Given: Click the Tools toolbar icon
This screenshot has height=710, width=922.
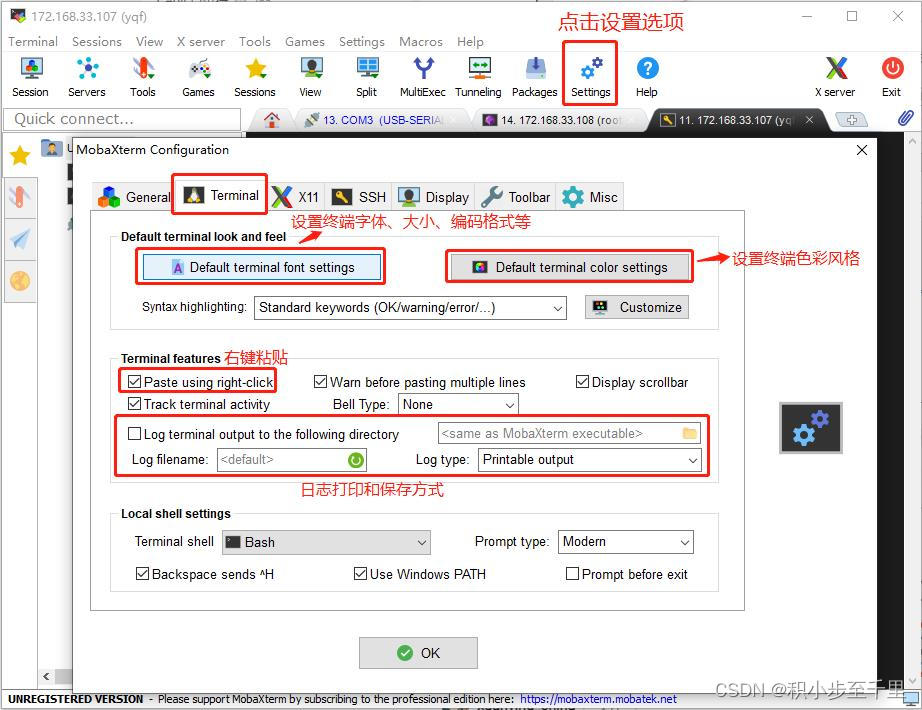Looking at the screenshot, I should [x=143, y=77].
